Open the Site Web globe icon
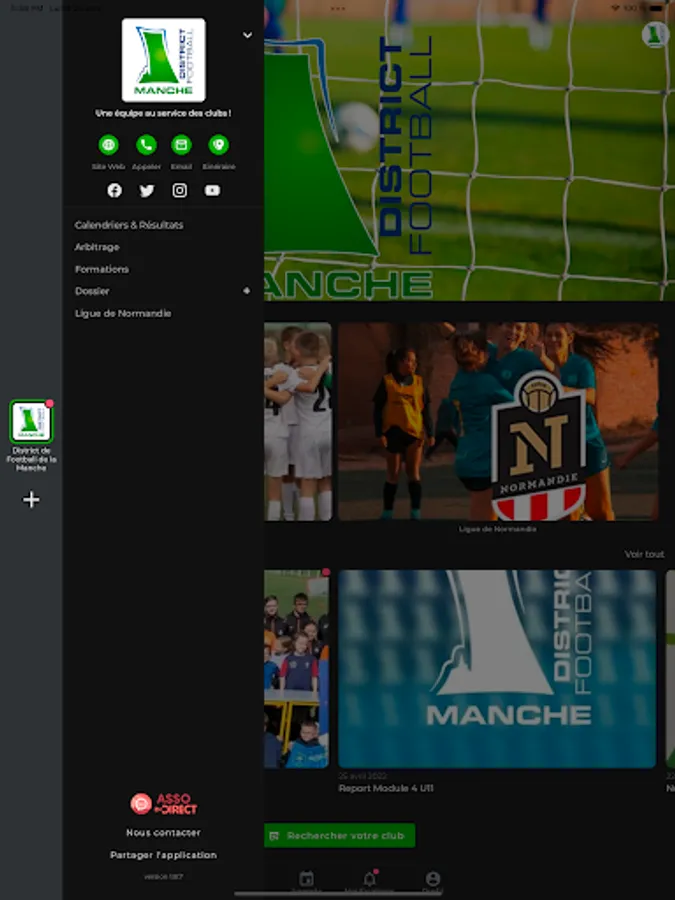Image resolution: width=675 pixels, height=900 pixels. (x=108, y=145)
